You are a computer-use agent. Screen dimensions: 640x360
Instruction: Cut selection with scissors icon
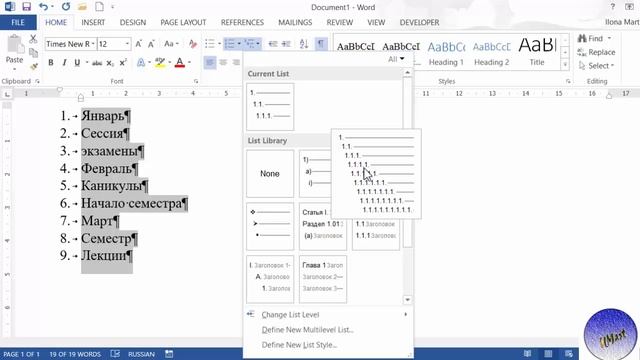[x=33, y=39]
